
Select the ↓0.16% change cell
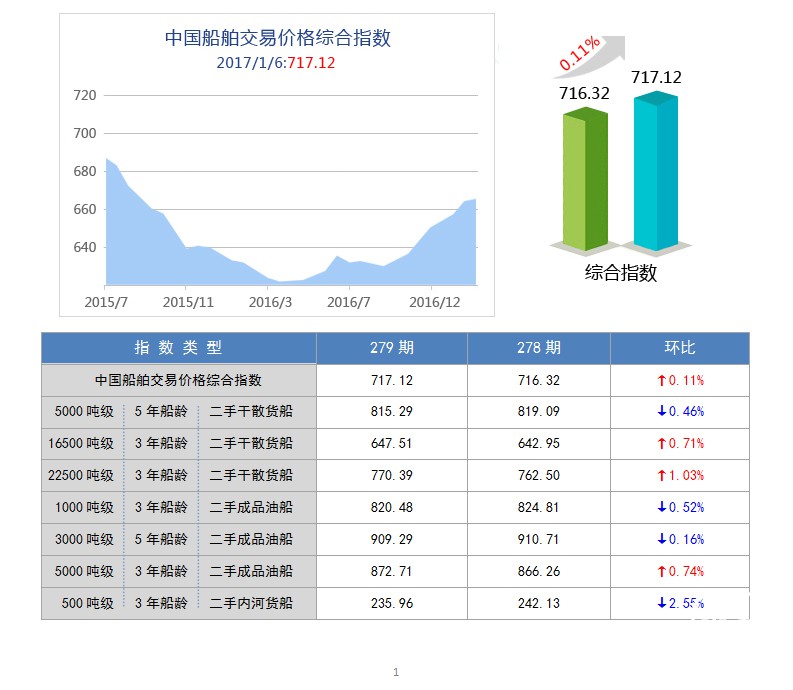680,539
